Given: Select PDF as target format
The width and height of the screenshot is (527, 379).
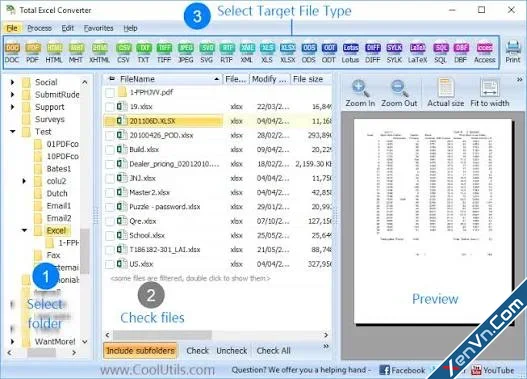Looking at the screenshot, I should coord(33,53).
